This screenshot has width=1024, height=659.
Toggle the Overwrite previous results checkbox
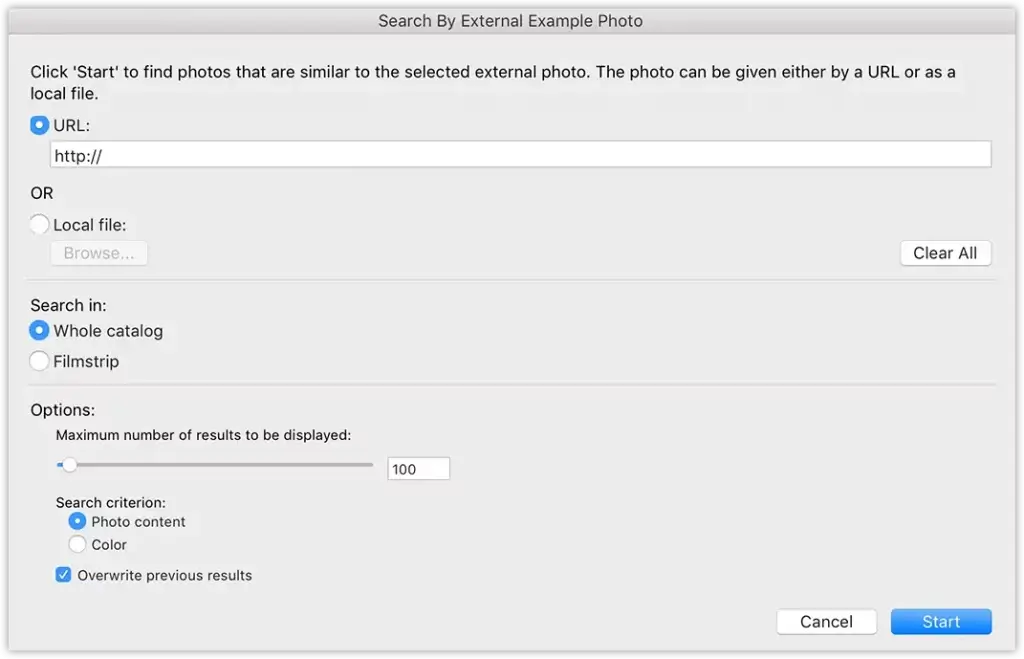63,575
